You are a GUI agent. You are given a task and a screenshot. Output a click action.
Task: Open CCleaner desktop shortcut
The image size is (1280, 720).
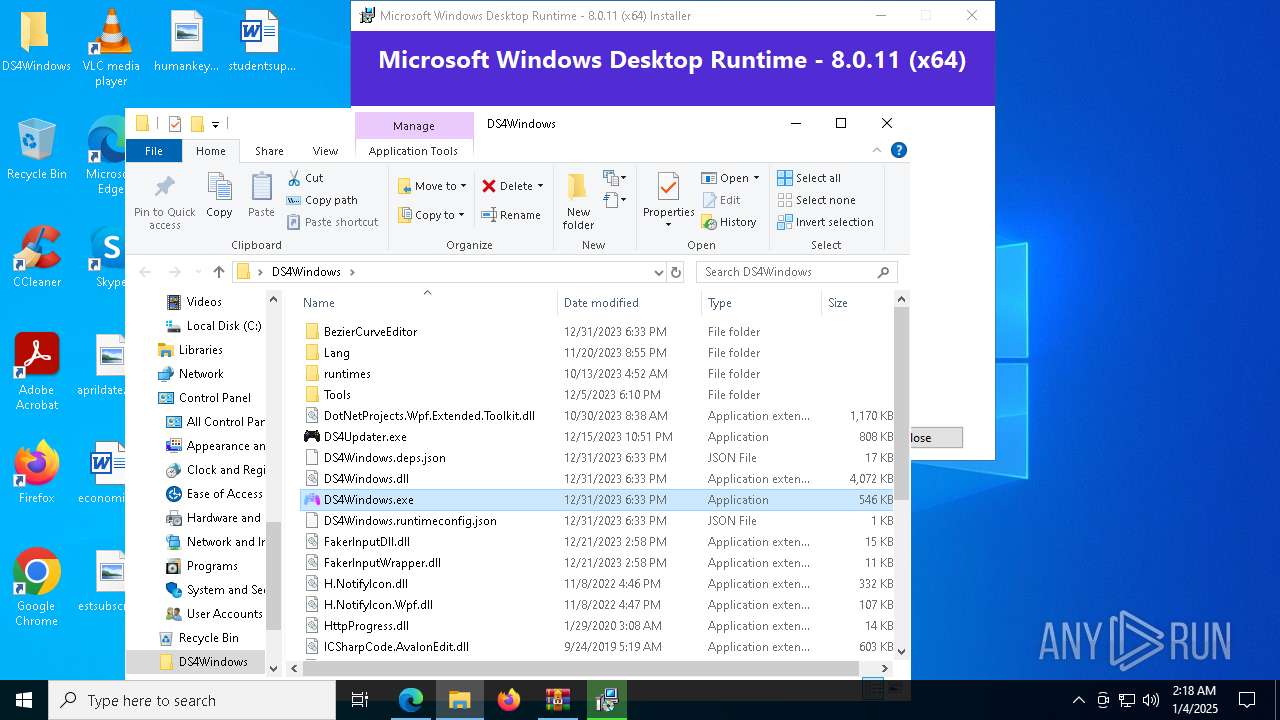[x=37, y=257]
